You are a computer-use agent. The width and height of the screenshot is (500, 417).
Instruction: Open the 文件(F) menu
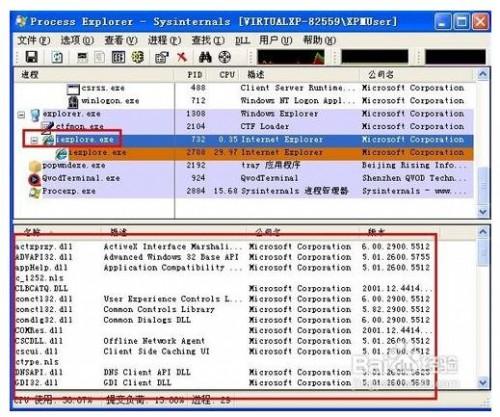33,40
